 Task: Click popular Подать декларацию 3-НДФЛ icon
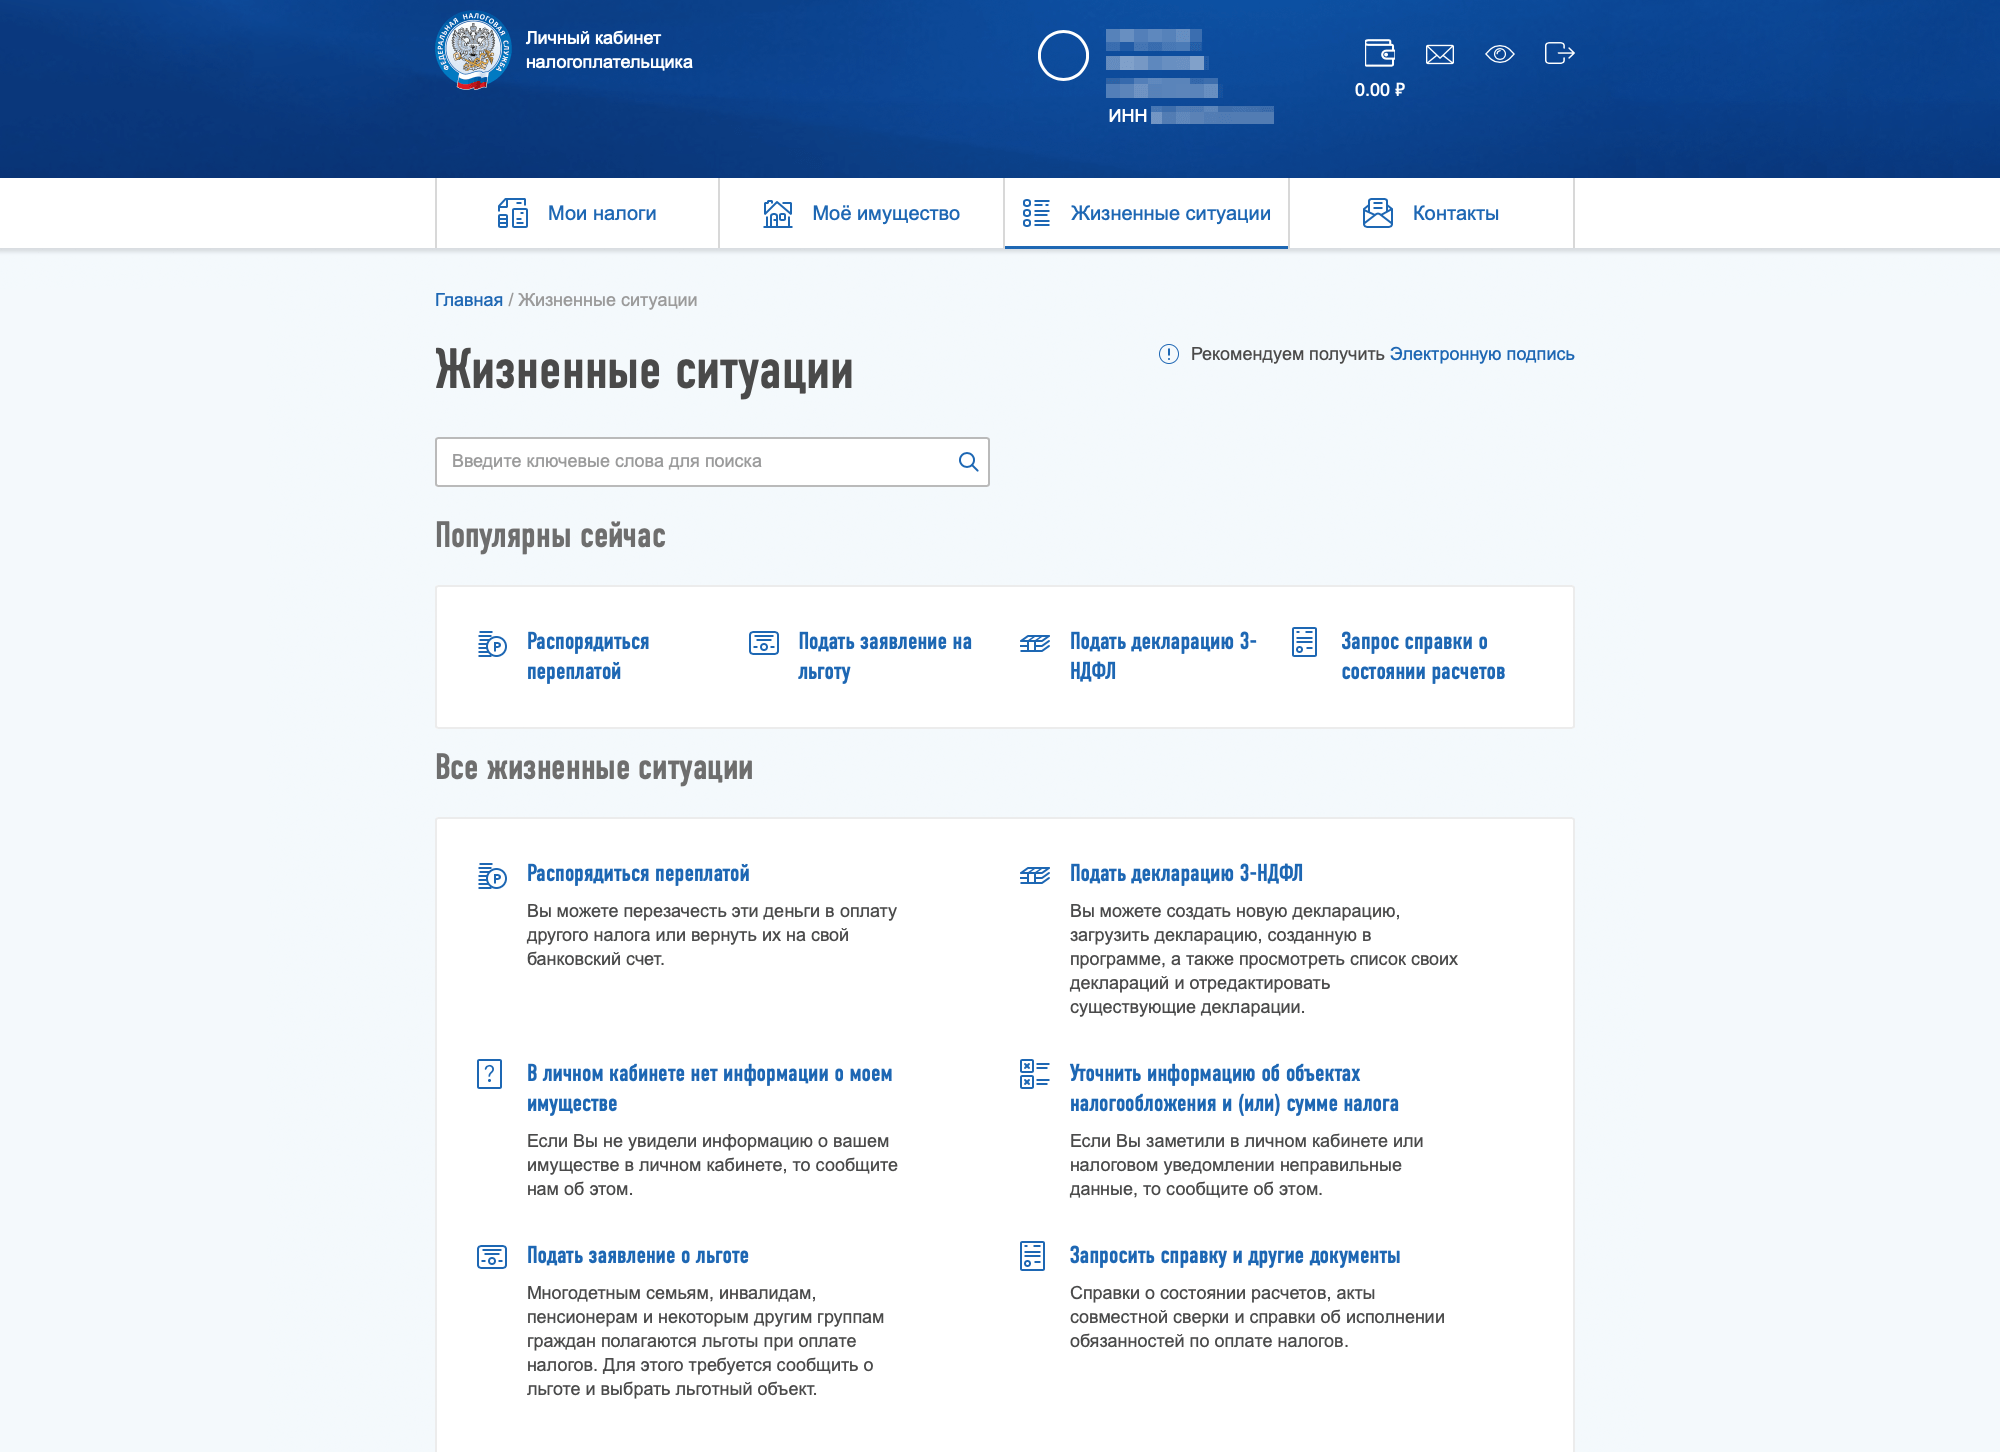click(x=1035, y=643)
